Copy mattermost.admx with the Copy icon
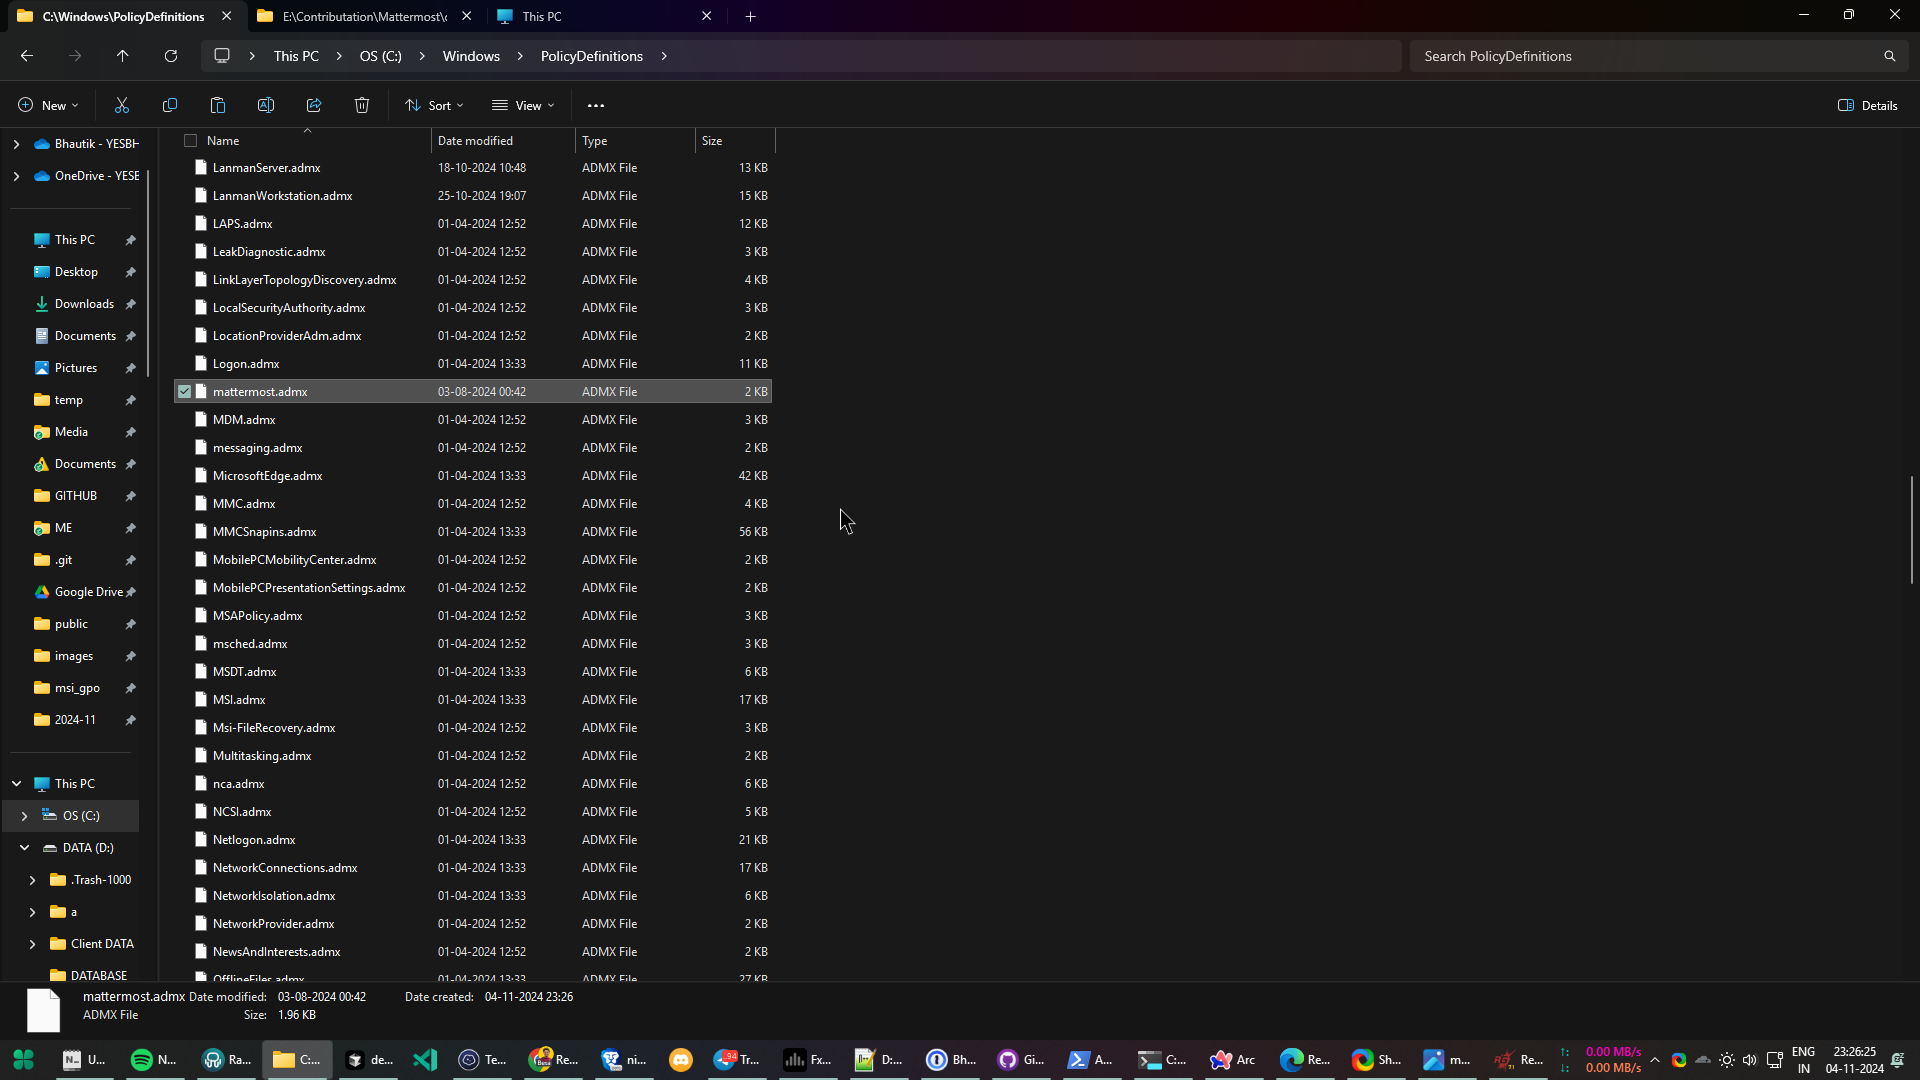1920x1080 pixels. tap(170, 105)
